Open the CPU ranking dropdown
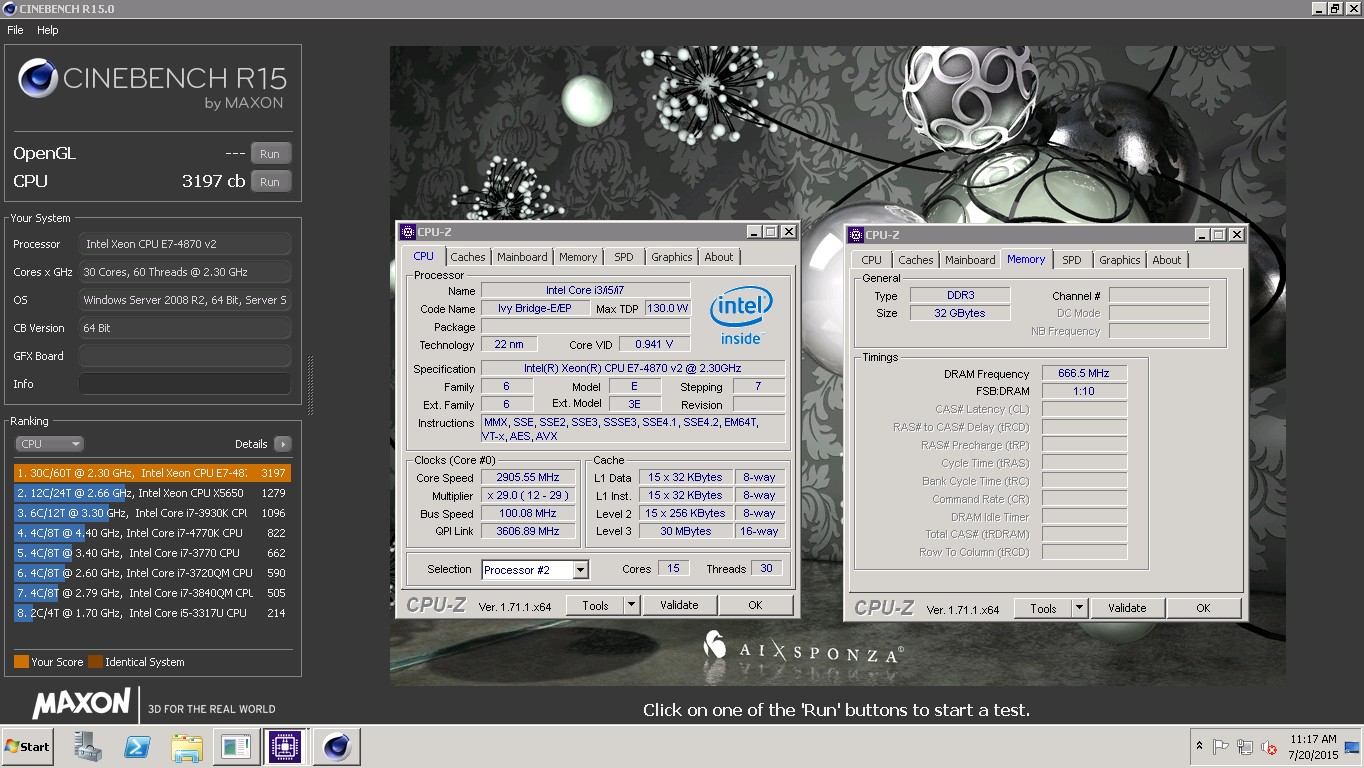Image resolution: width=1364 pixels, height=768 pixels. point(49,443)
